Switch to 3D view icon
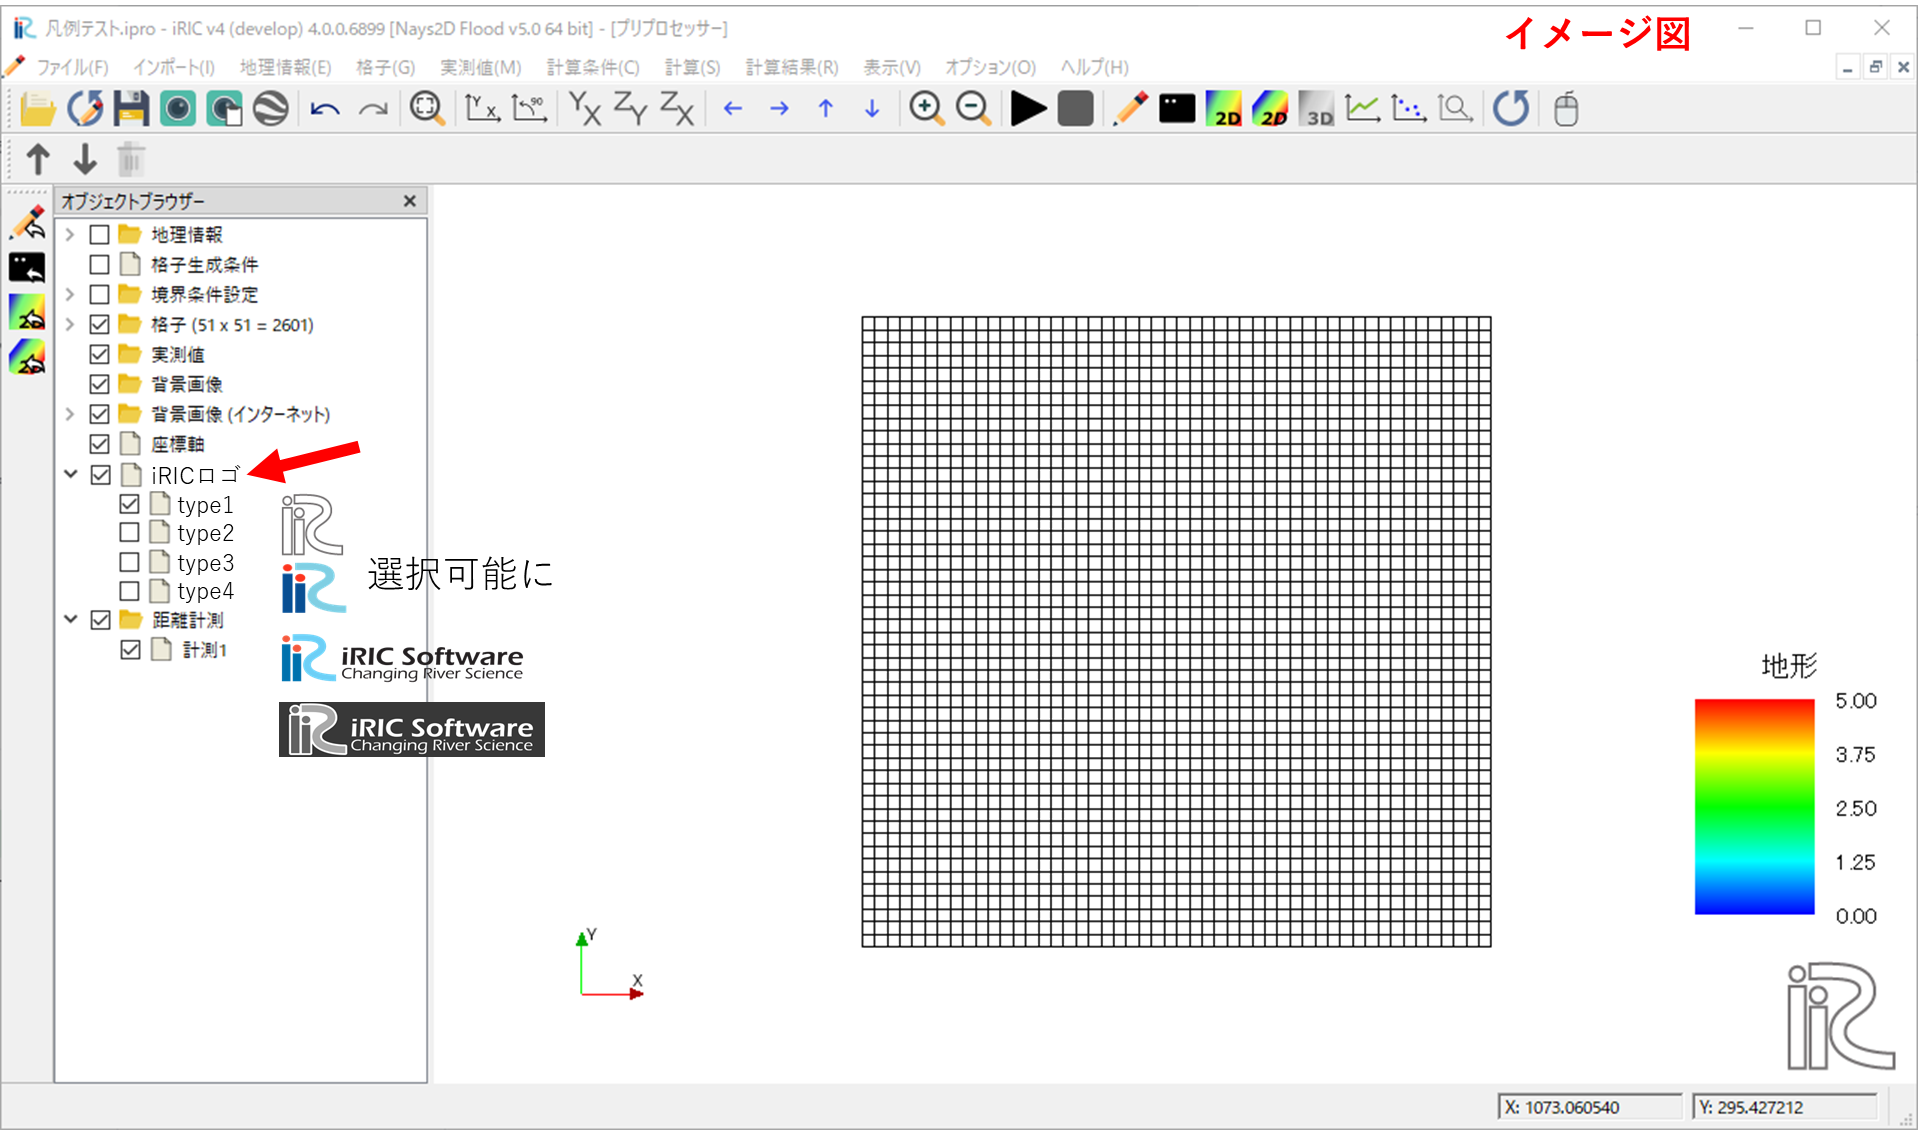 point(1316,108)
